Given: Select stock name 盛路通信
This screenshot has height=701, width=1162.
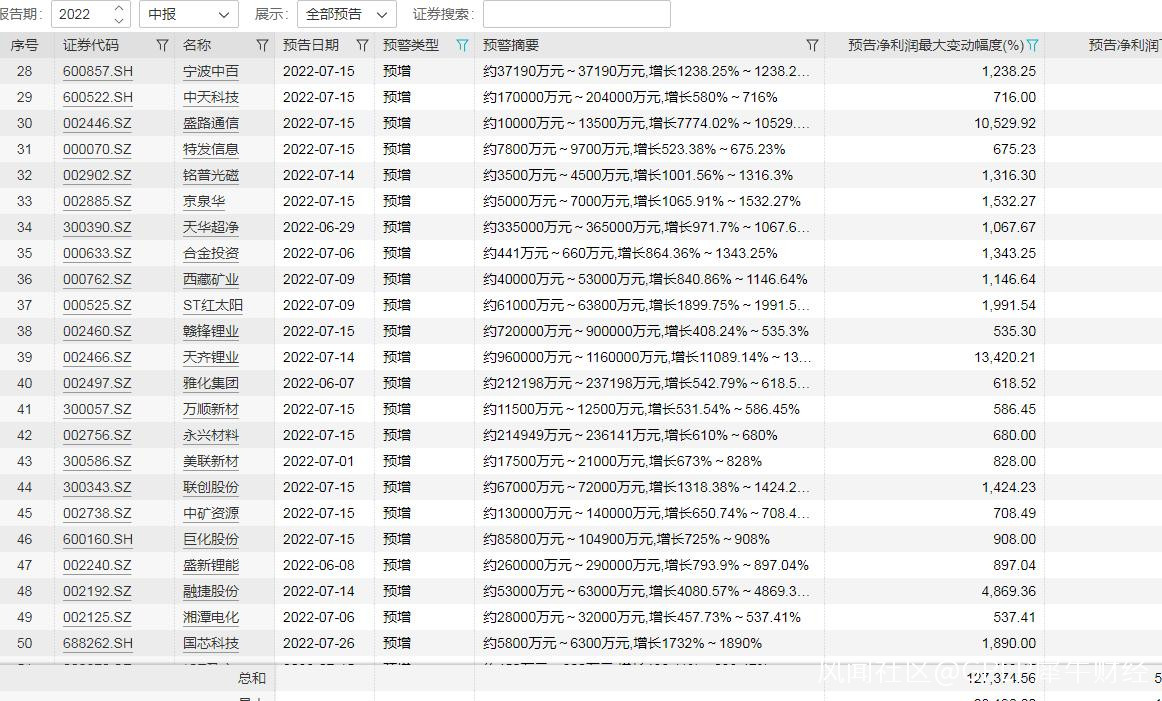Looking at the screenshot, I should 211,123.
